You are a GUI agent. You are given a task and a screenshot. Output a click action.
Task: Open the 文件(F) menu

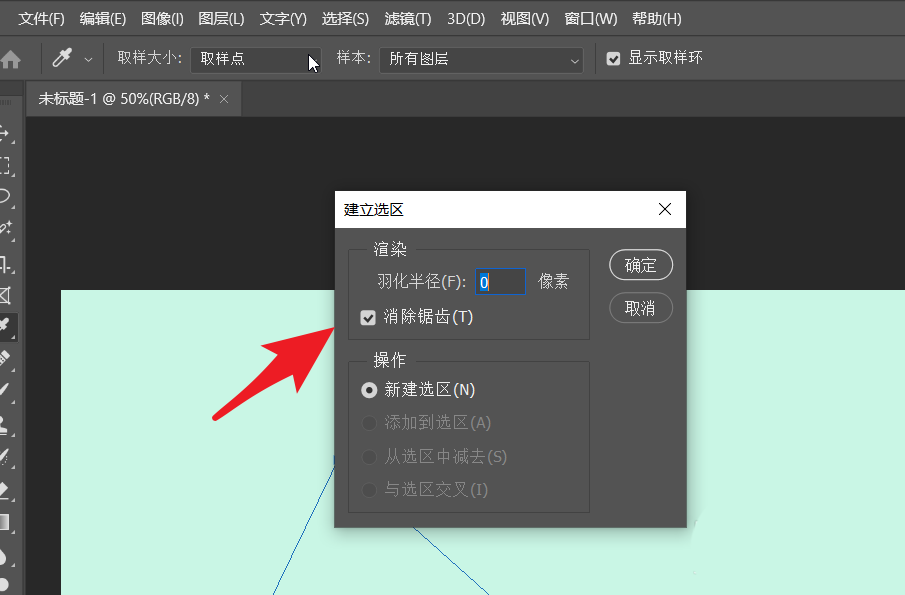[42, 19]
